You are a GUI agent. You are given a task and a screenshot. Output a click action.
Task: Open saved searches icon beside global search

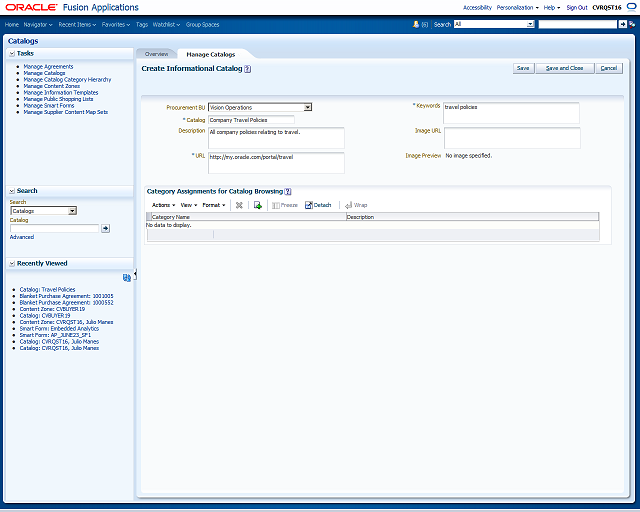coord(632,24)
